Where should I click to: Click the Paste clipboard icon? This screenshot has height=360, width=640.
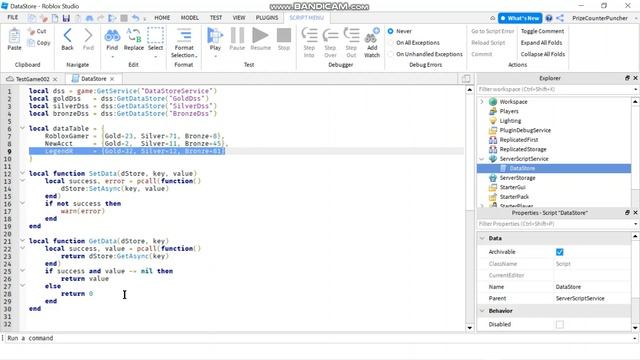point(14,36)
